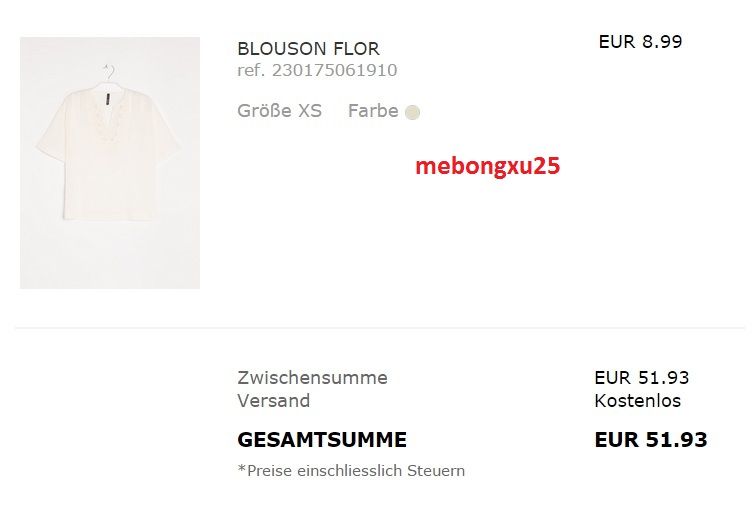756x511 pixels.
Task: Click the Größe XS size label
Action: coord(279,111)
